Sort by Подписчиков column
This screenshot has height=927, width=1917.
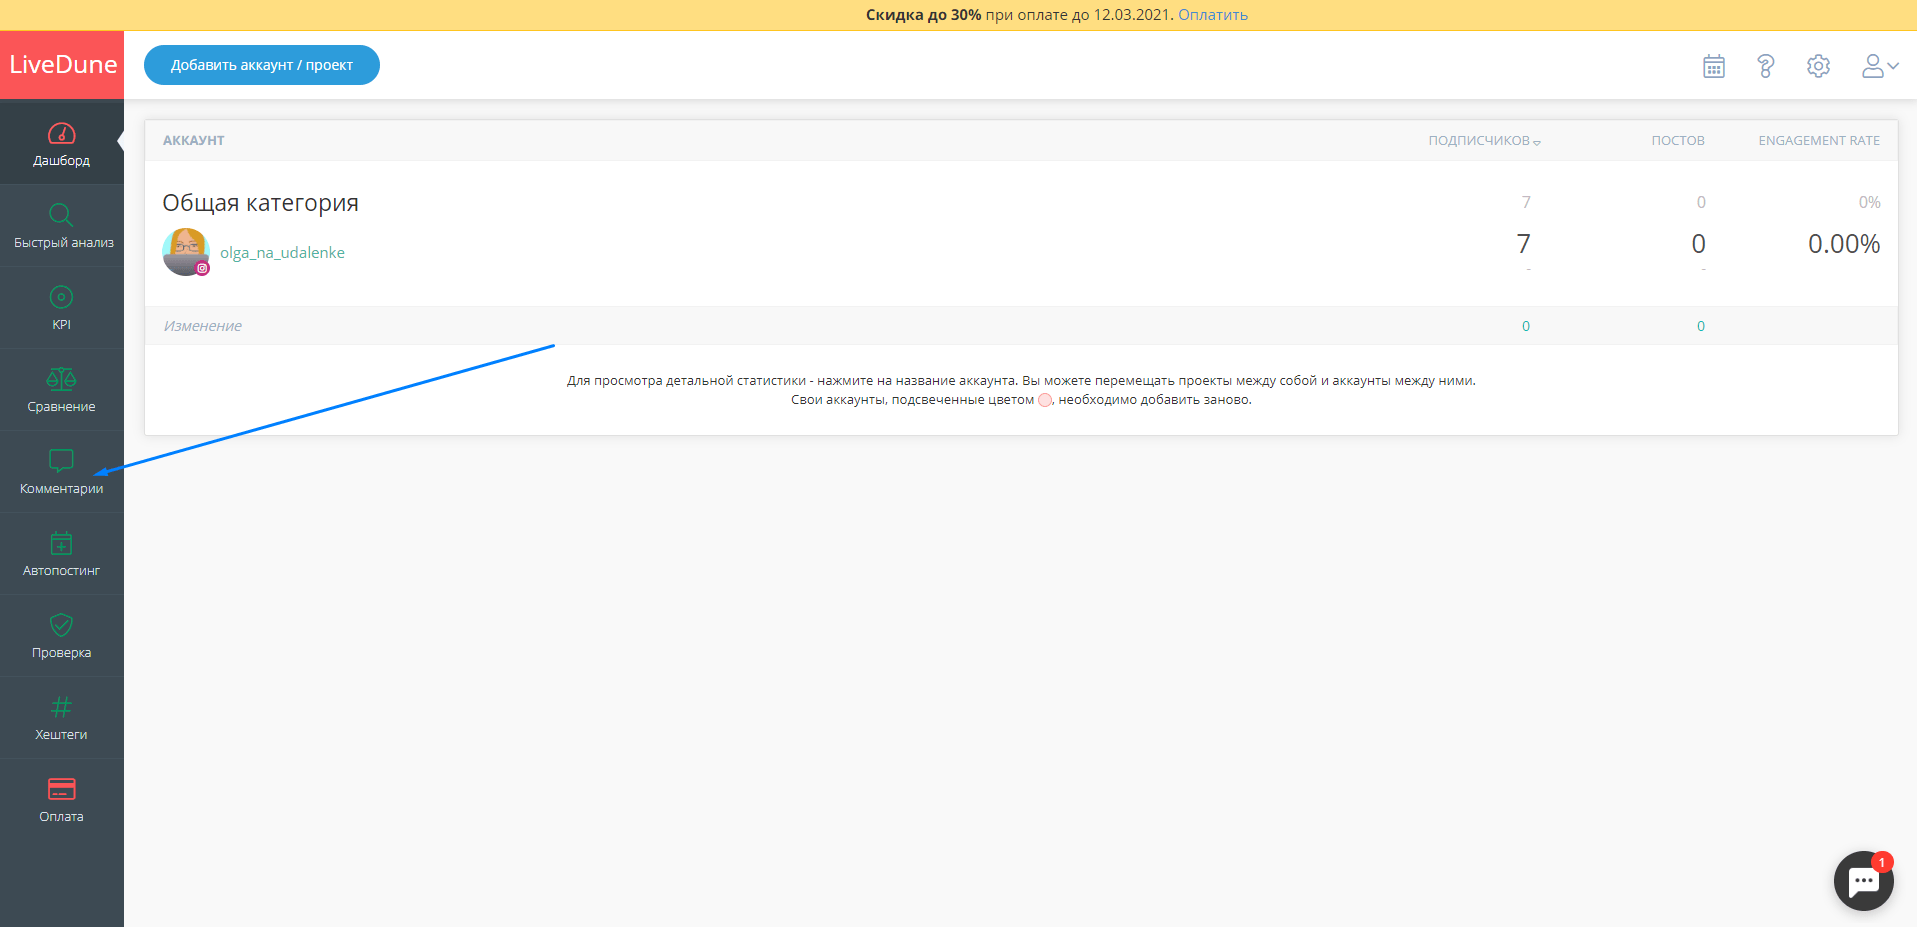[x=1483, y=141]
